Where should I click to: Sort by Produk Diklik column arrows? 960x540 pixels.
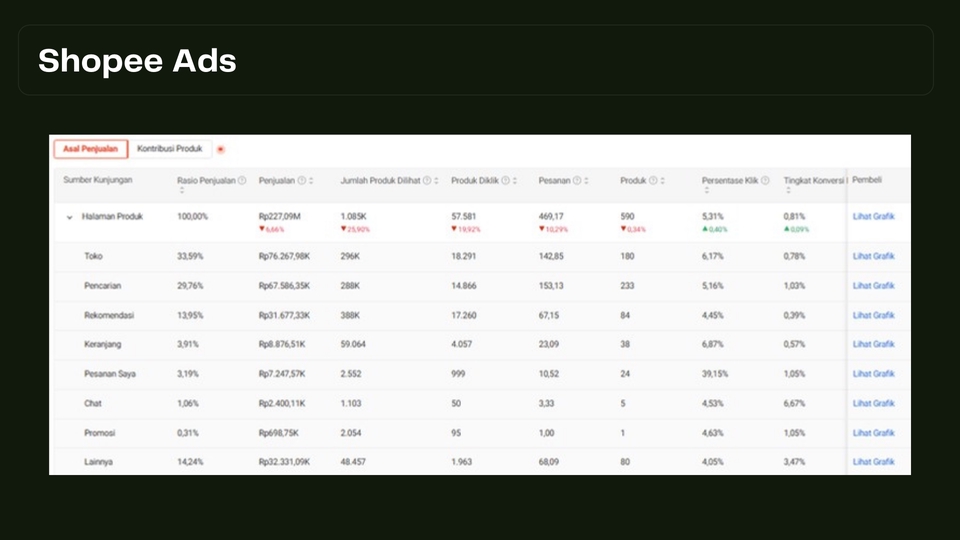515,180
